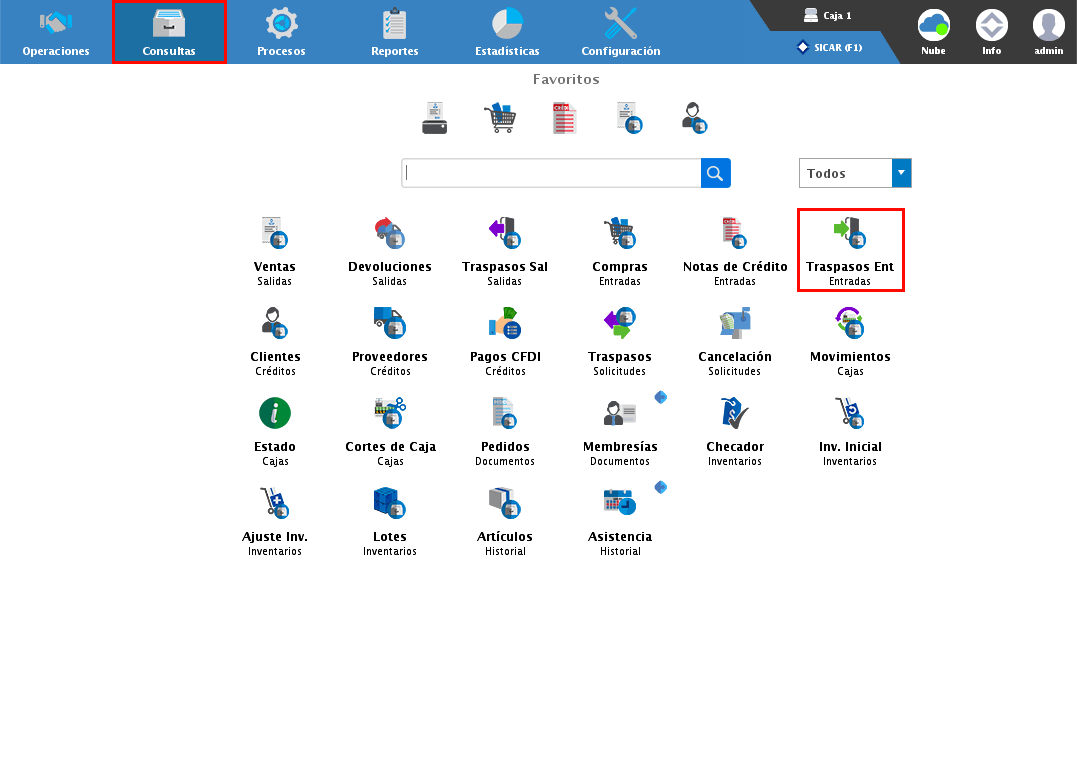Click the Lotes Inventarios icon

click(x=389, y=504)
